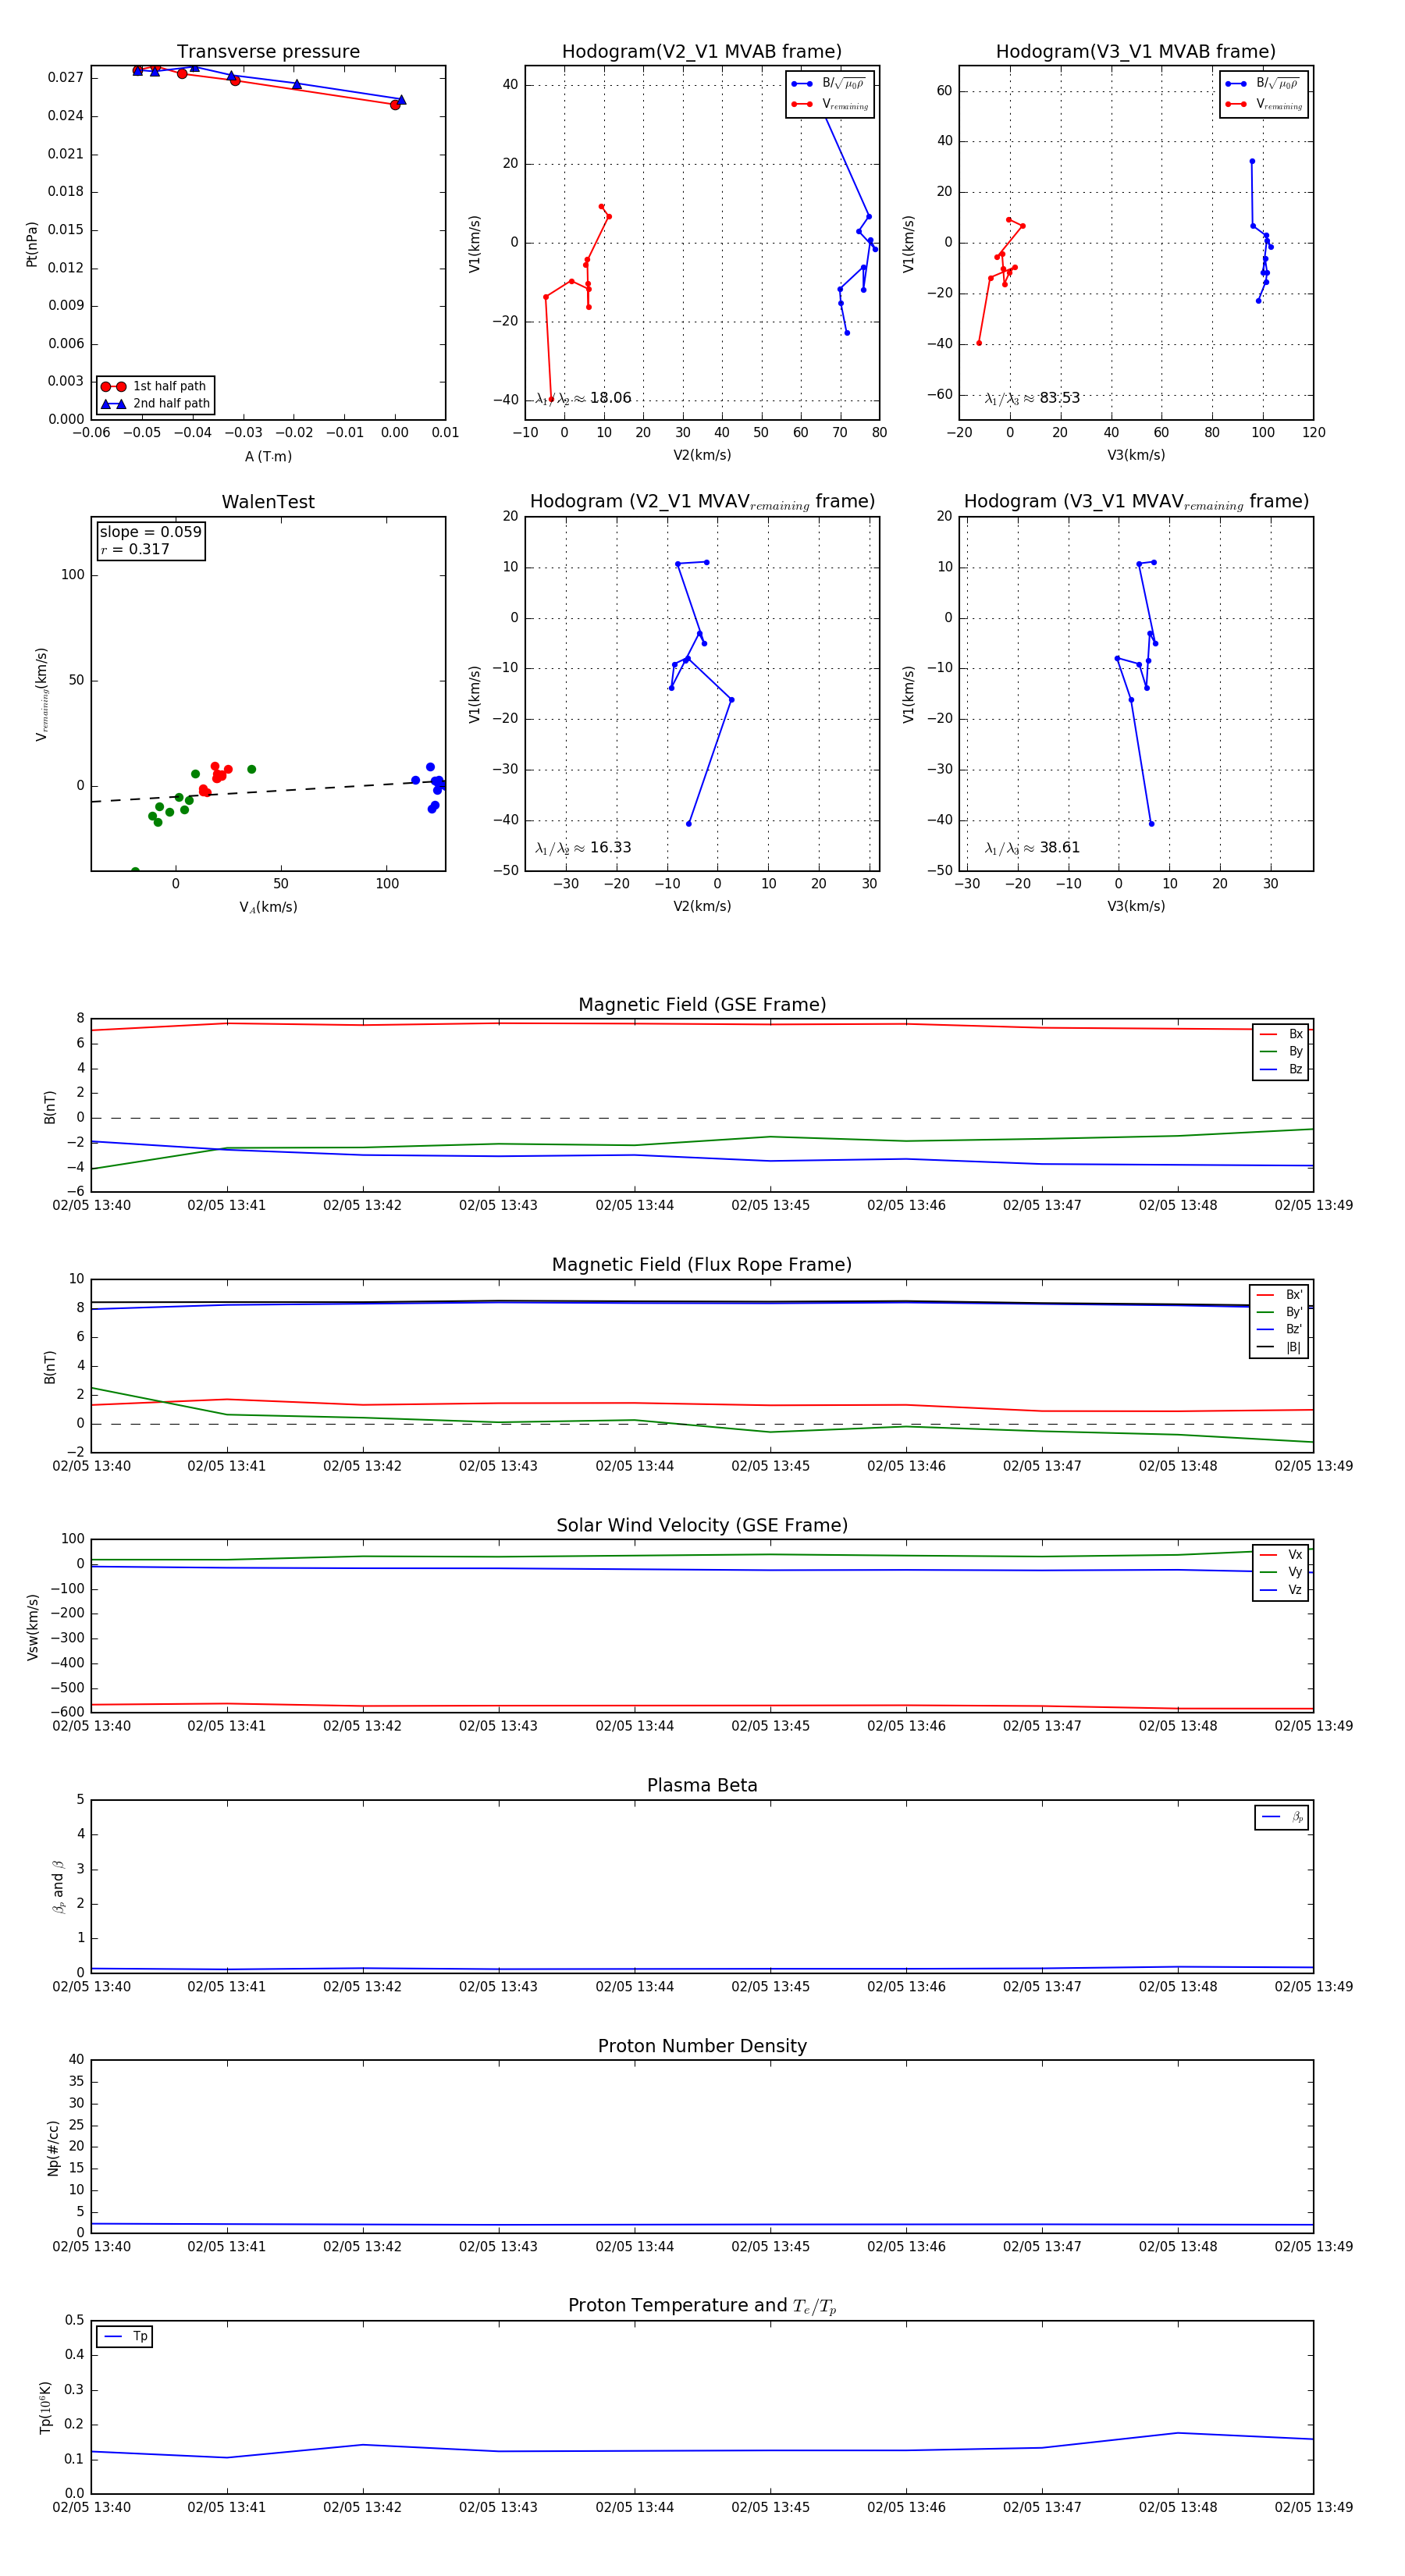Click the Bz legend entry in GSE magnetic plot
Screen dimensions: 1405x2576
[x=1281, y=1070]
